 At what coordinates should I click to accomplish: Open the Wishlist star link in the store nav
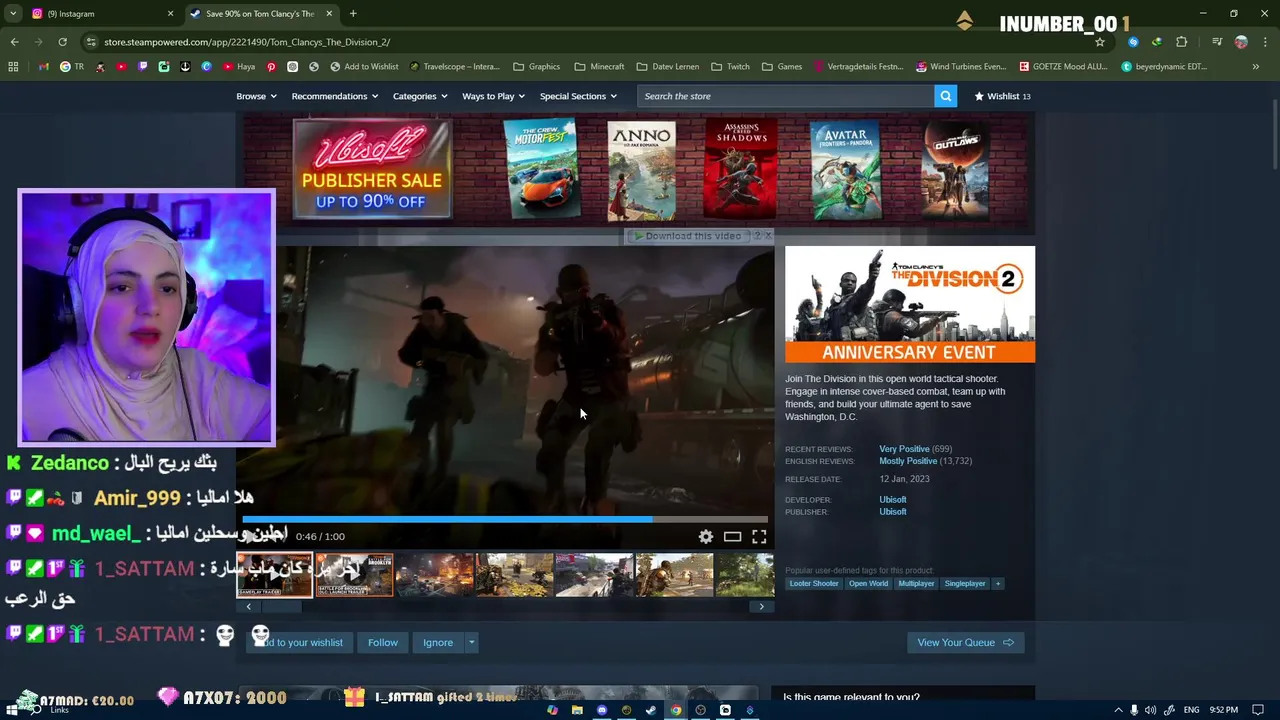(x=1002, y=96)
